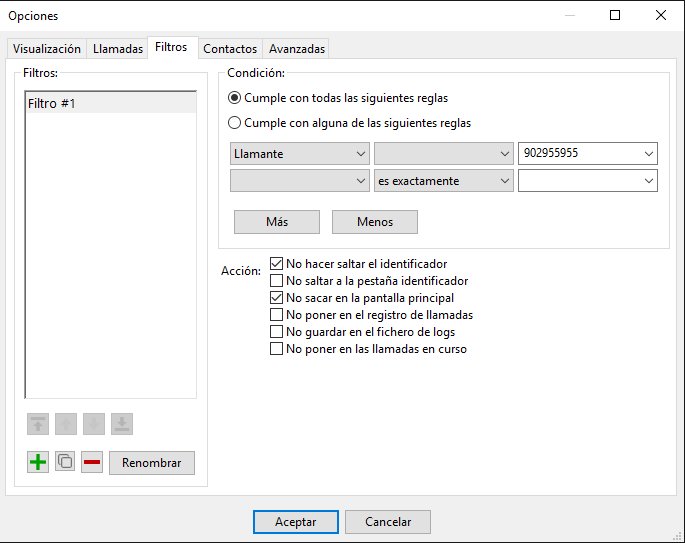The image size is (685, 543).
Task: Uncheck 'No hacer saltar el identificador'
Action: (x=278, y=264)
